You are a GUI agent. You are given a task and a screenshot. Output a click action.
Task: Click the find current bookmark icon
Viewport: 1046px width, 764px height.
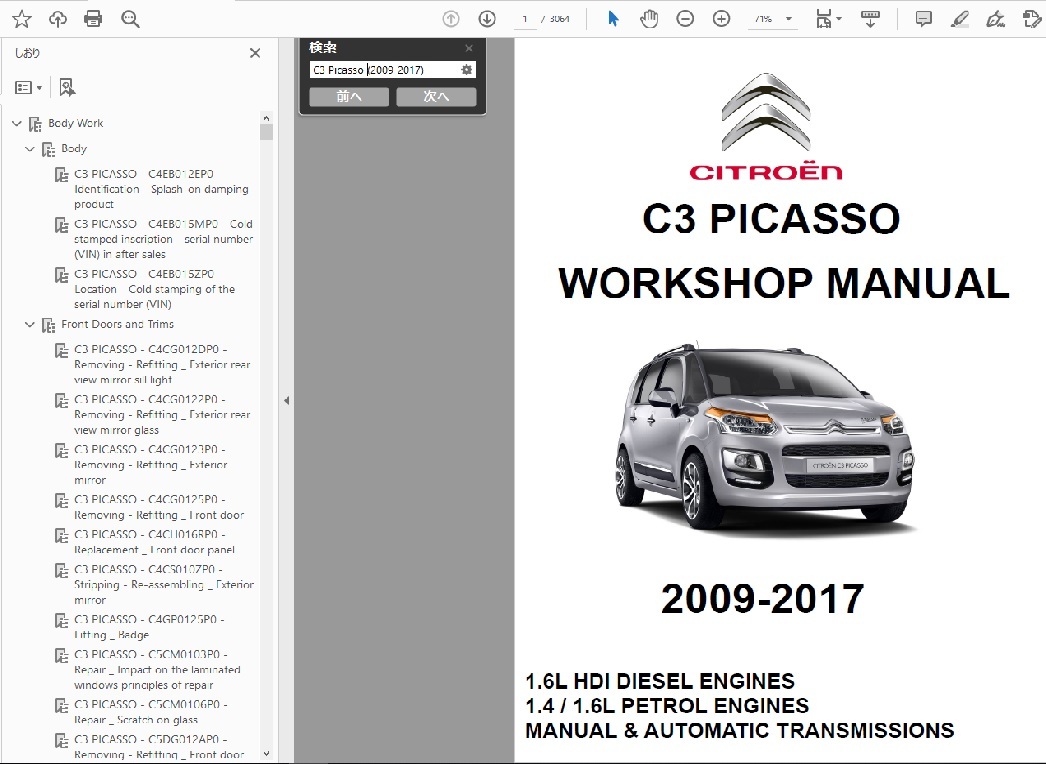click(67, 87)
